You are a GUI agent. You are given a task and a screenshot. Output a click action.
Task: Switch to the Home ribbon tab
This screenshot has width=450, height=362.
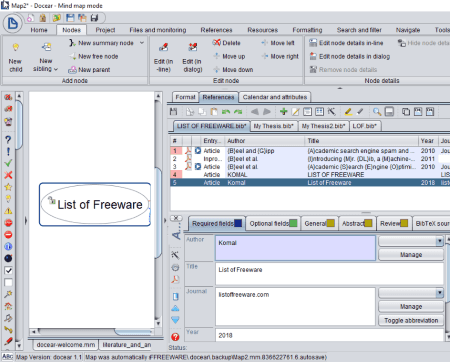pos(39,30)
